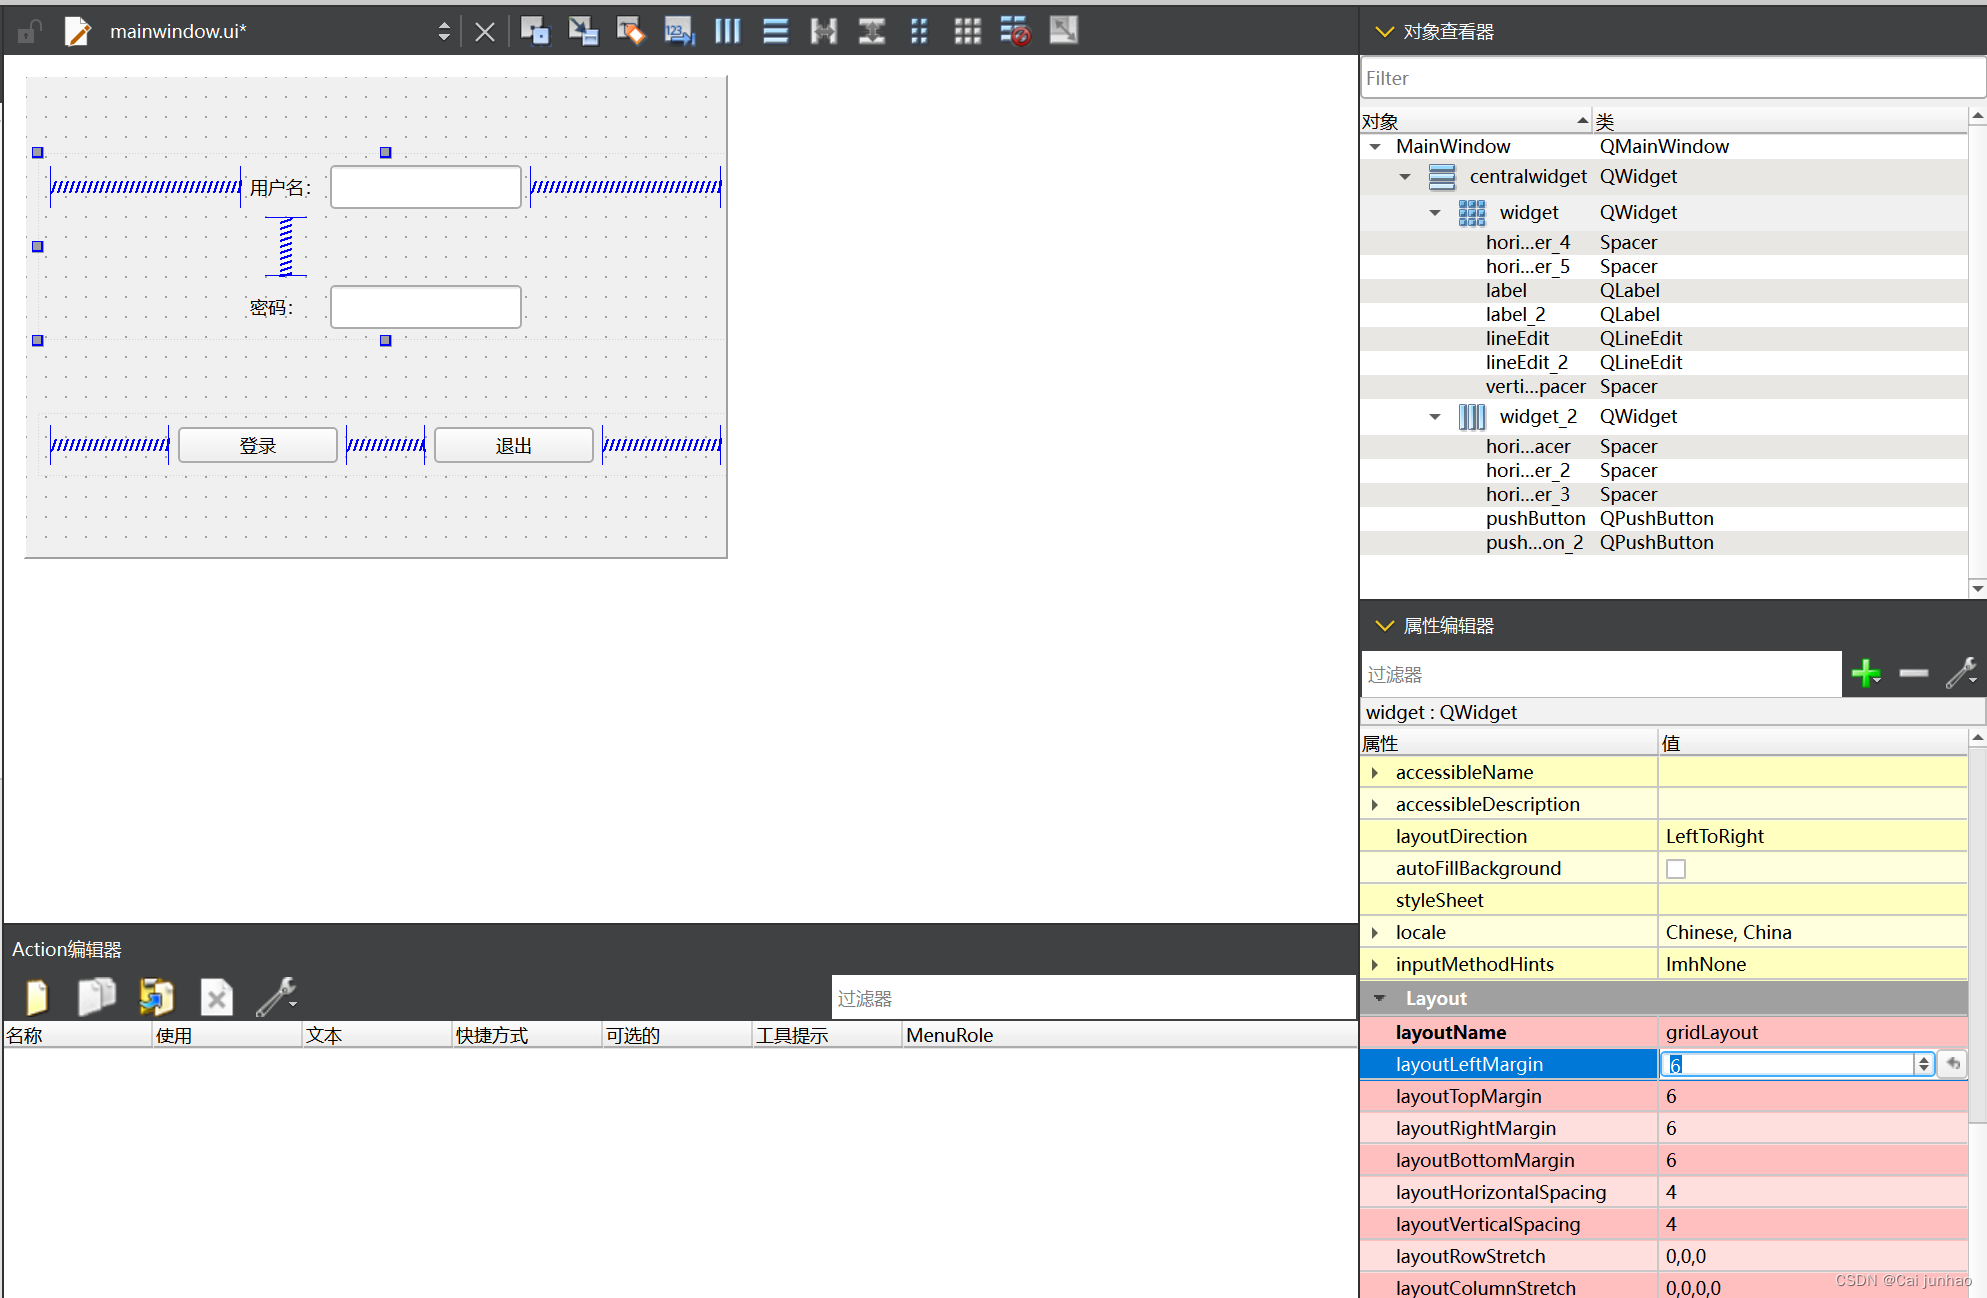Apply Lay Out Vertically from the toolbar

pos(775,31)
